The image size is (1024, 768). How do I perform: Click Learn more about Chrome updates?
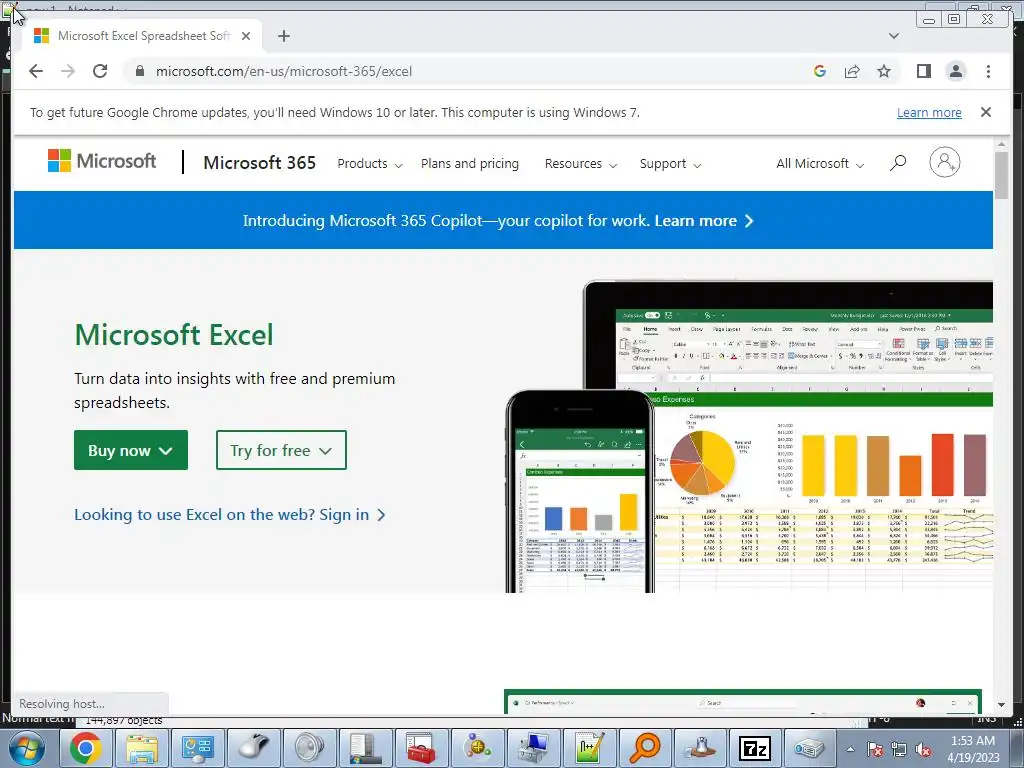929,112
